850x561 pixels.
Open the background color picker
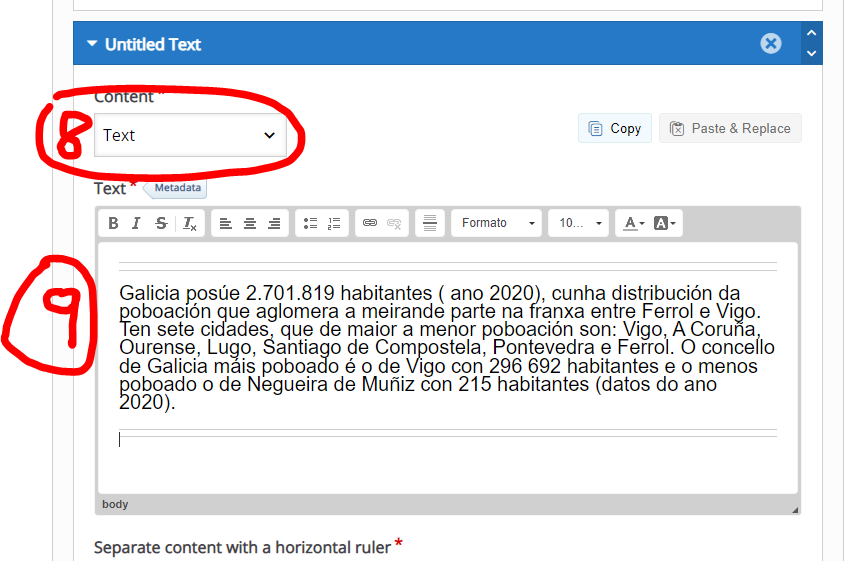tap(665, 223)
